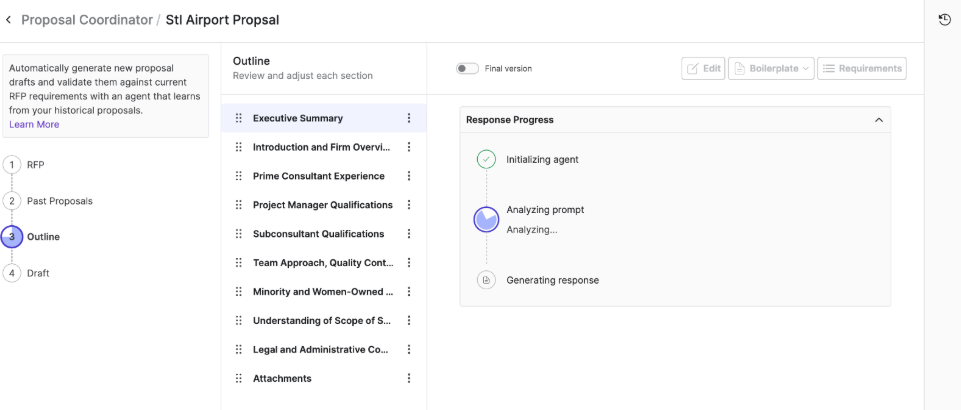Select Minority and Women-Owned section
Screen dimensions: 961x410
pyautogui.click(x=324, y=292)
